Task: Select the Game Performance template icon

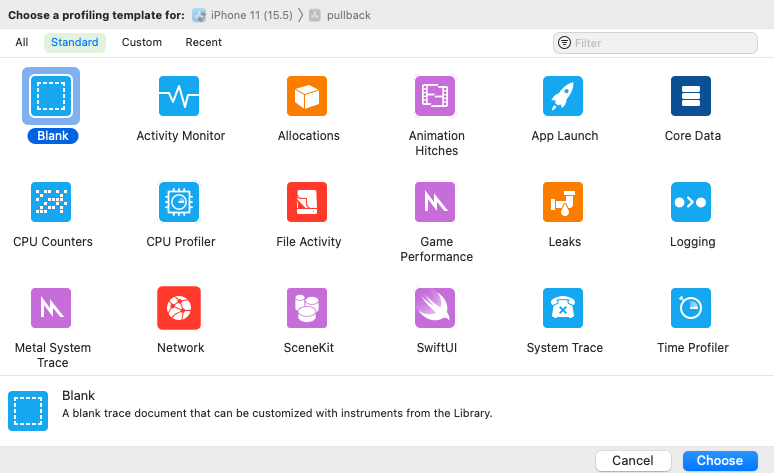Action: click(x=435, y=202)
